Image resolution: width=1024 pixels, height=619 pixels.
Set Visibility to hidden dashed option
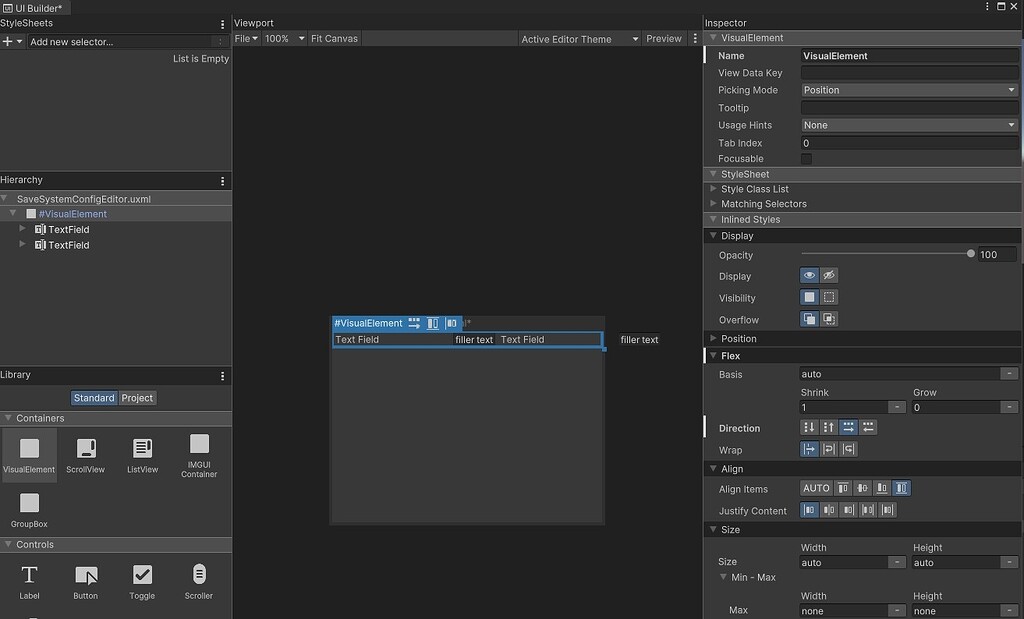point(830,297)
